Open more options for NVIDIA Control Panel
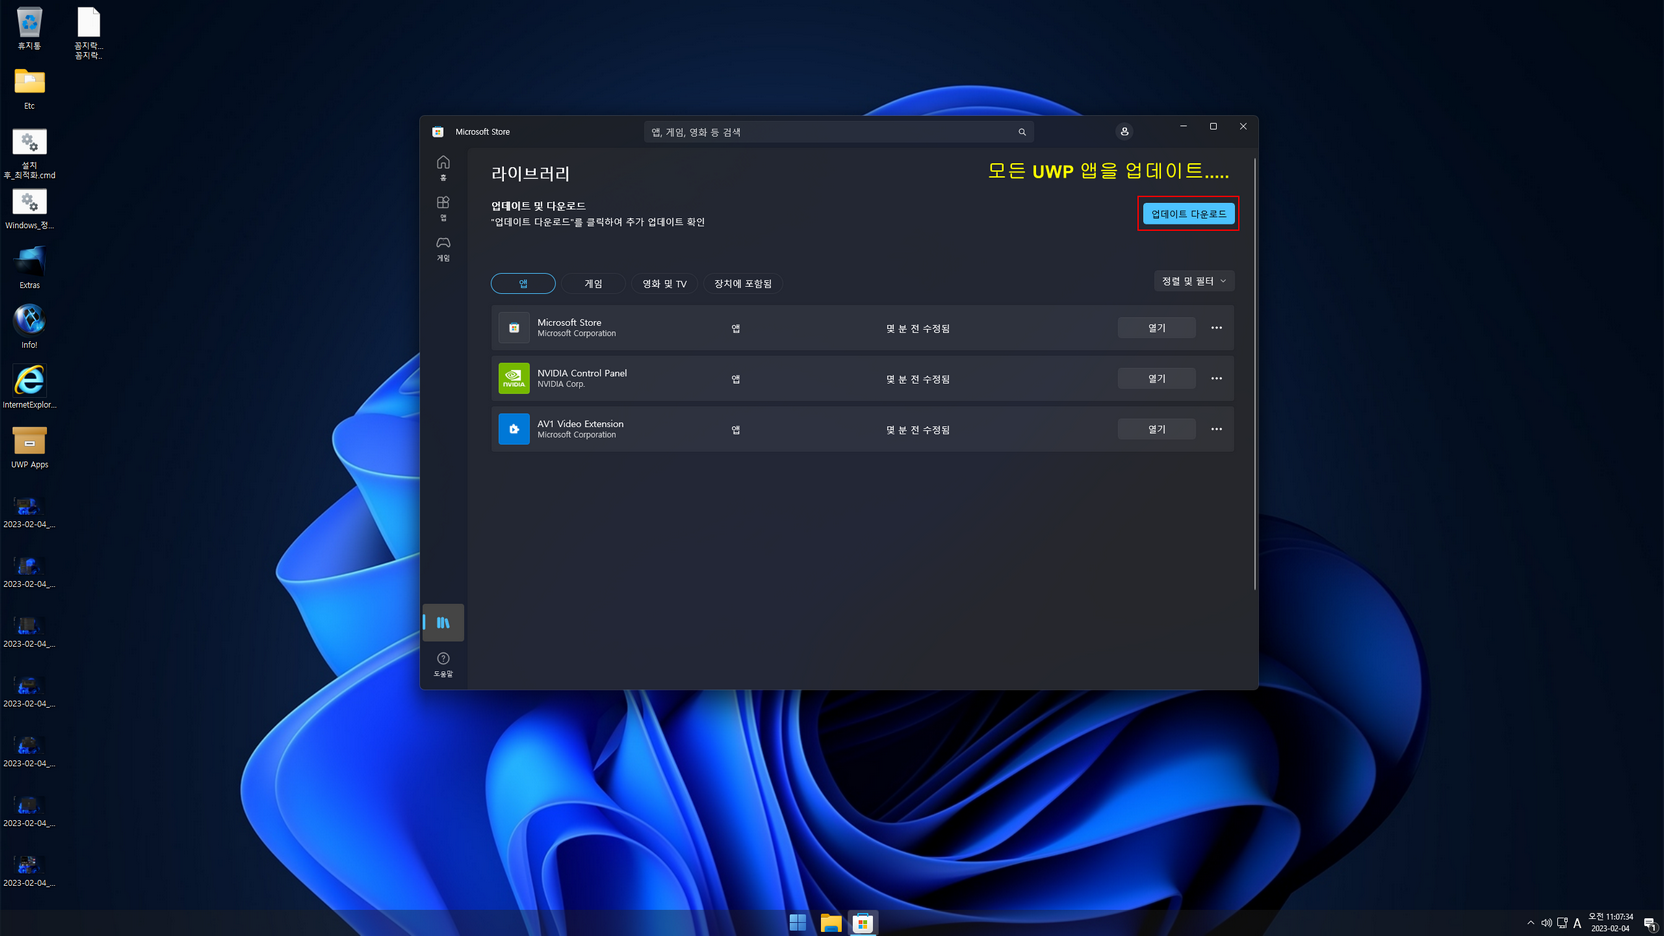 1216,378
